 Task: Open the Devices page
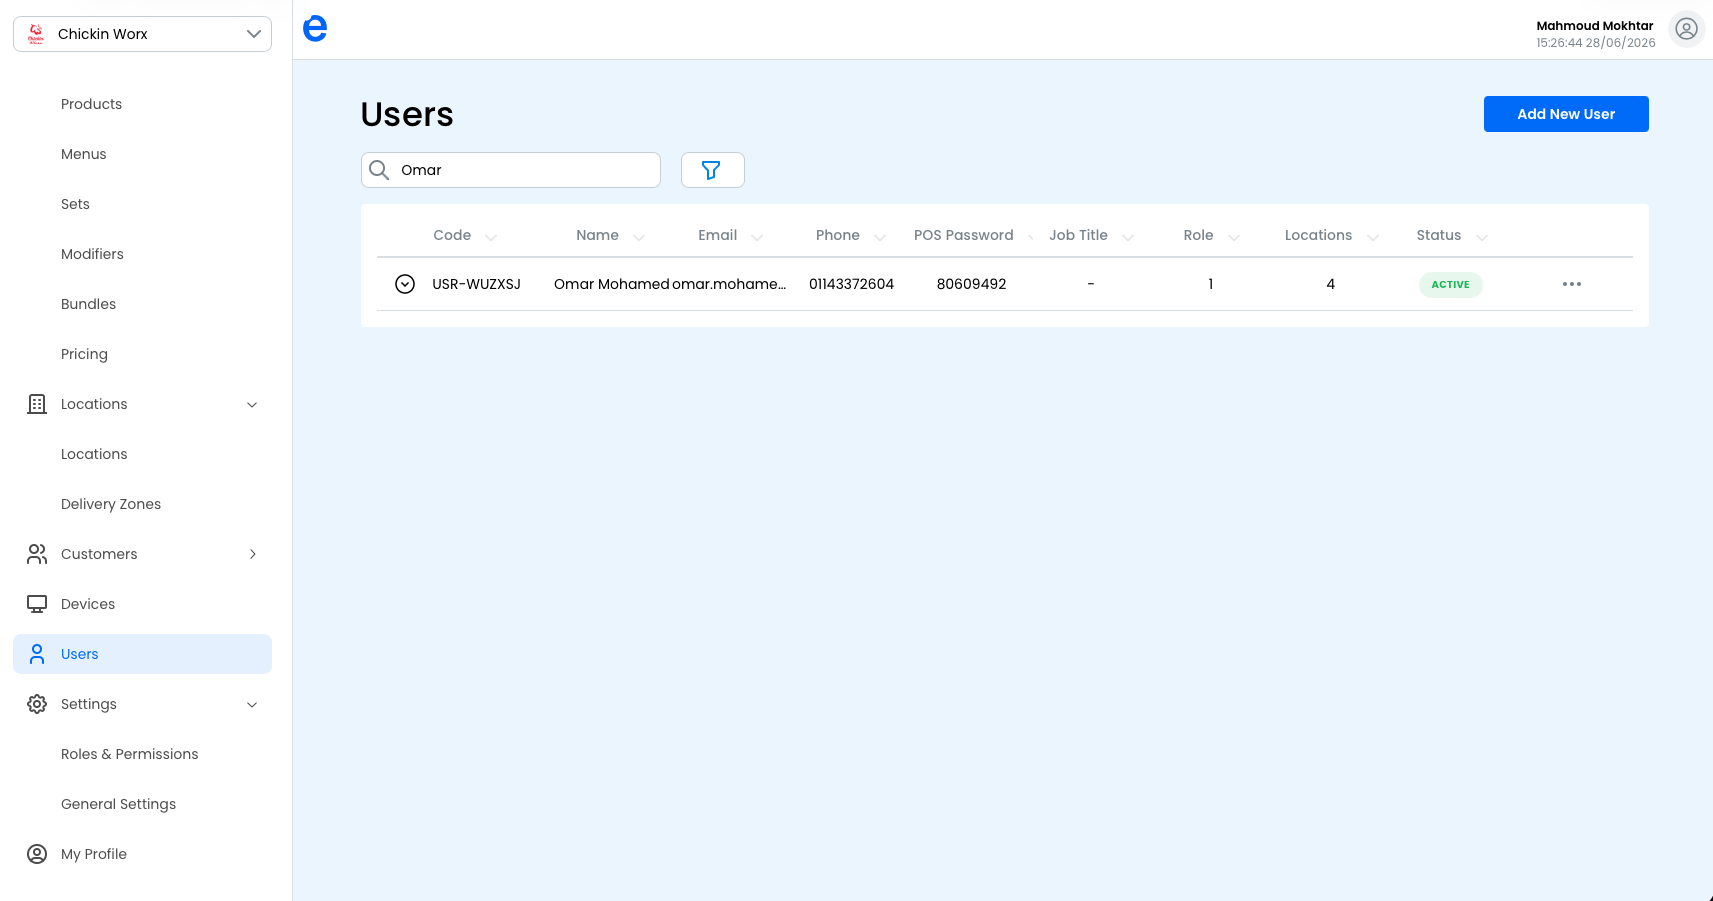(x=88, y=604)
